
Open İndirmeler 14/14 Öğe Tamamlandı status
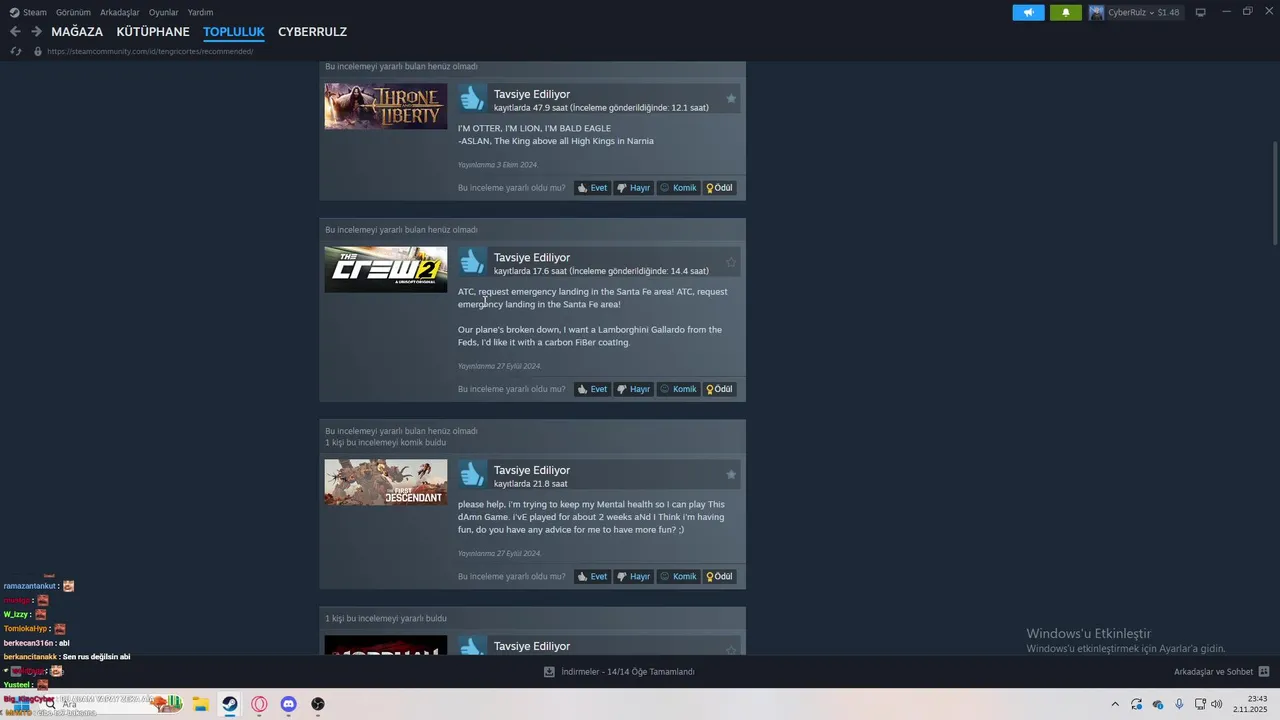[628, 672]
